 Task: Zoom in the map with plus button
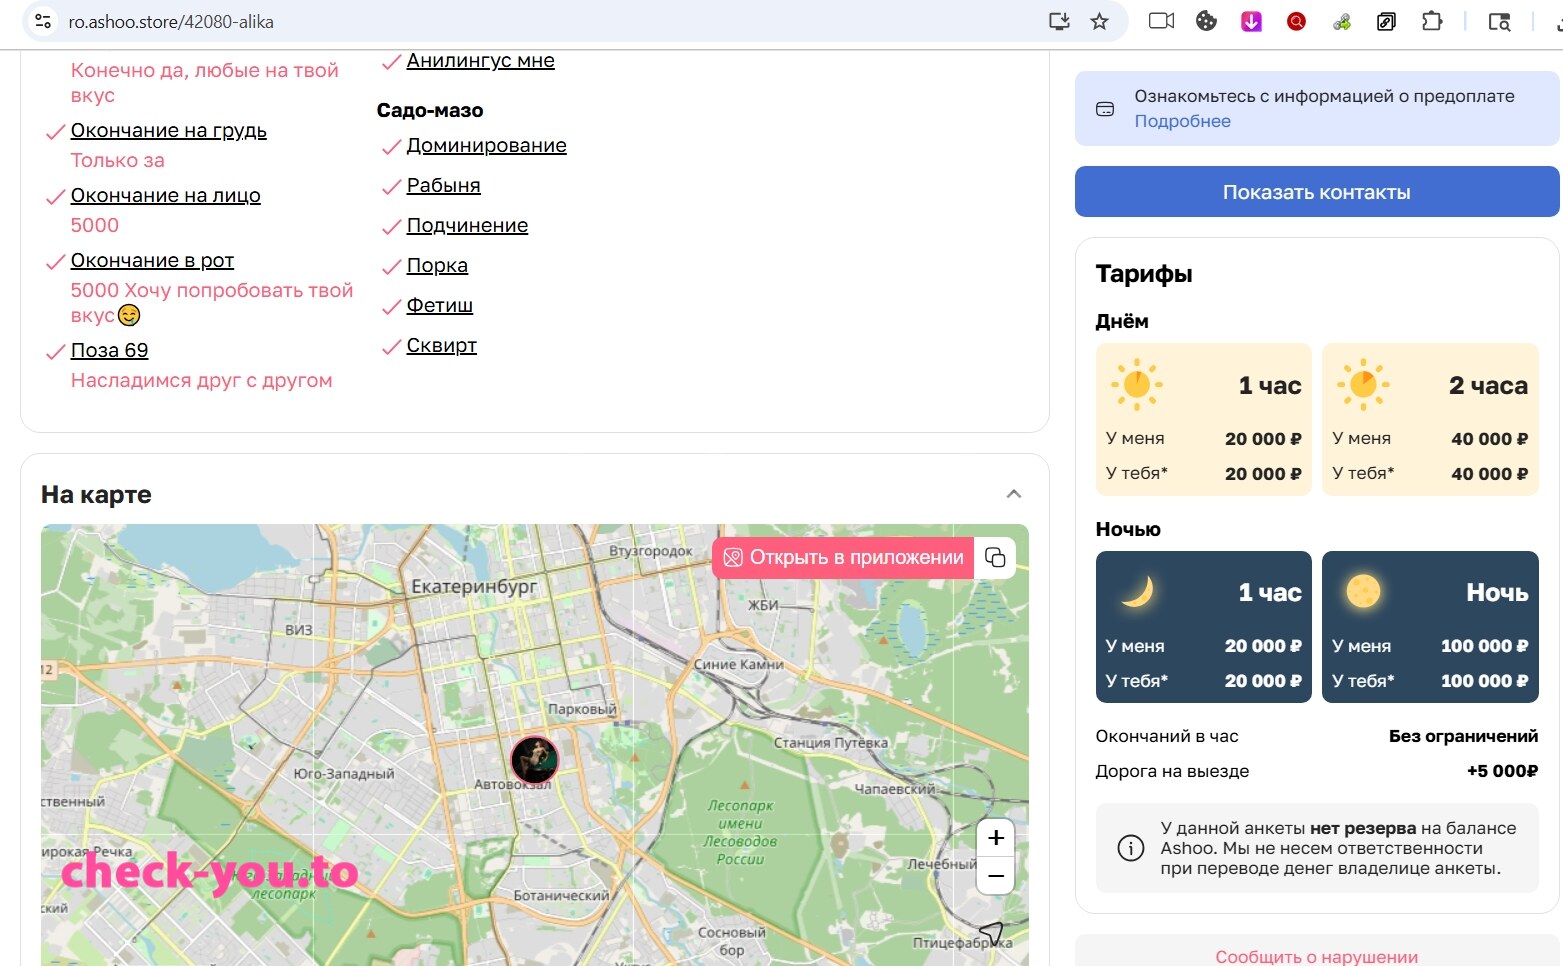(995, 837)
